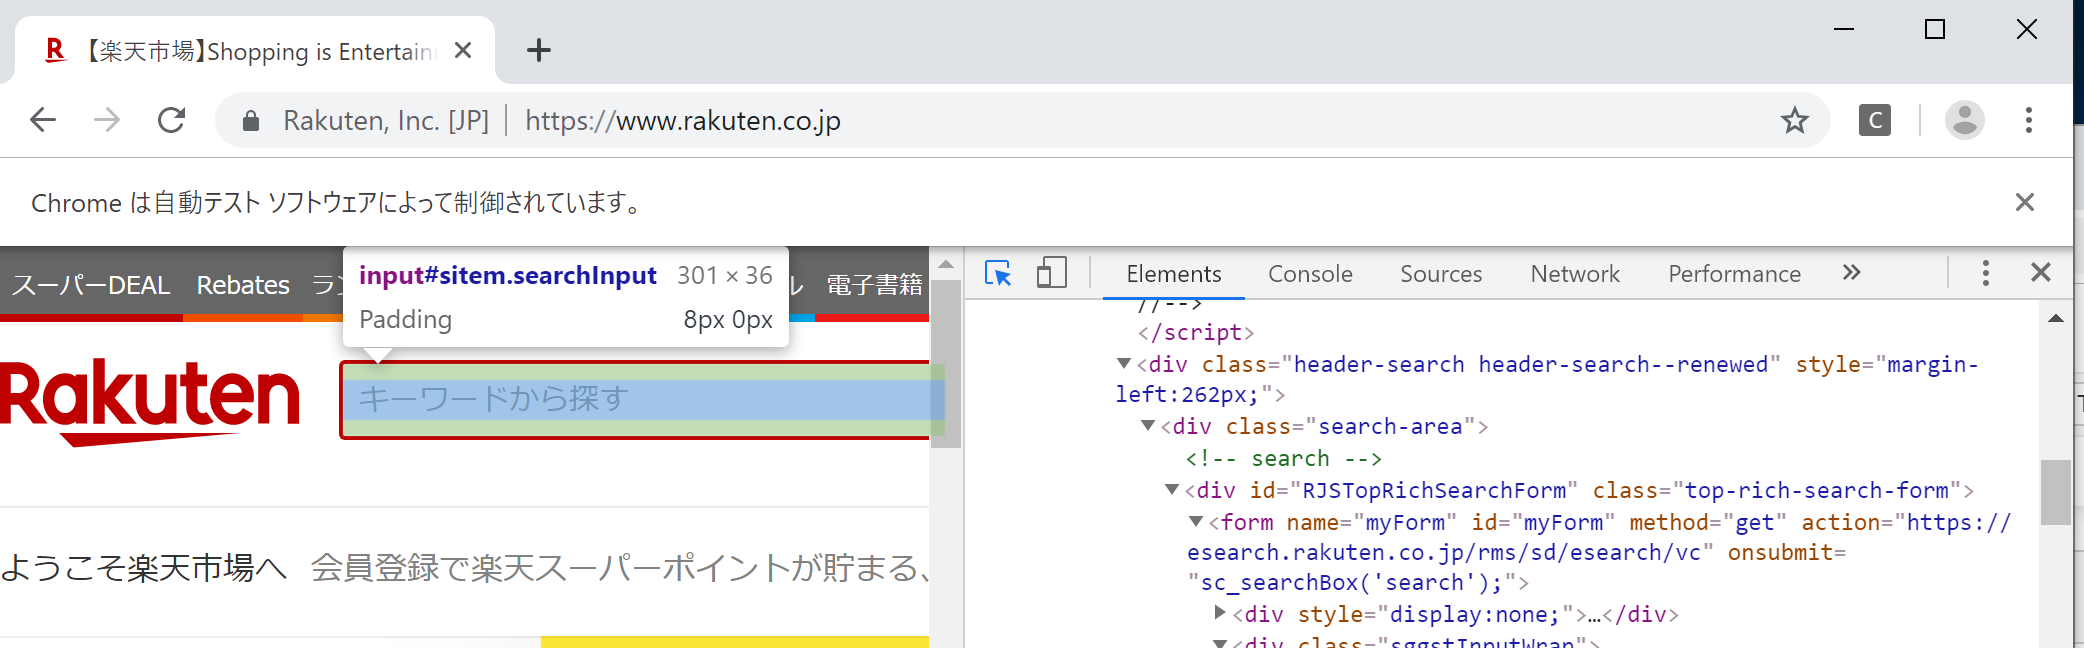Image resolution: width=2084 pixels, height=648 pixels.
Task: Expand the display:none div node
Action: [1220, 613]
